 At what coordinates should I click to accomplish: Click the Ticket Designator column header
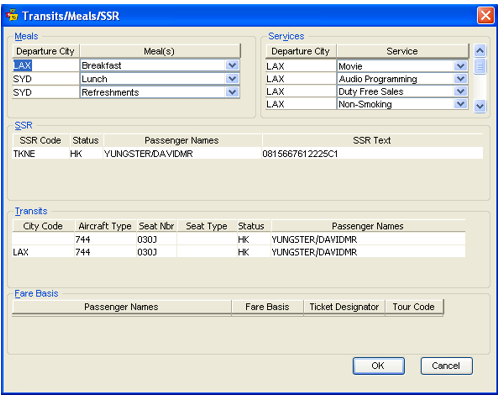tap(344, 307)
